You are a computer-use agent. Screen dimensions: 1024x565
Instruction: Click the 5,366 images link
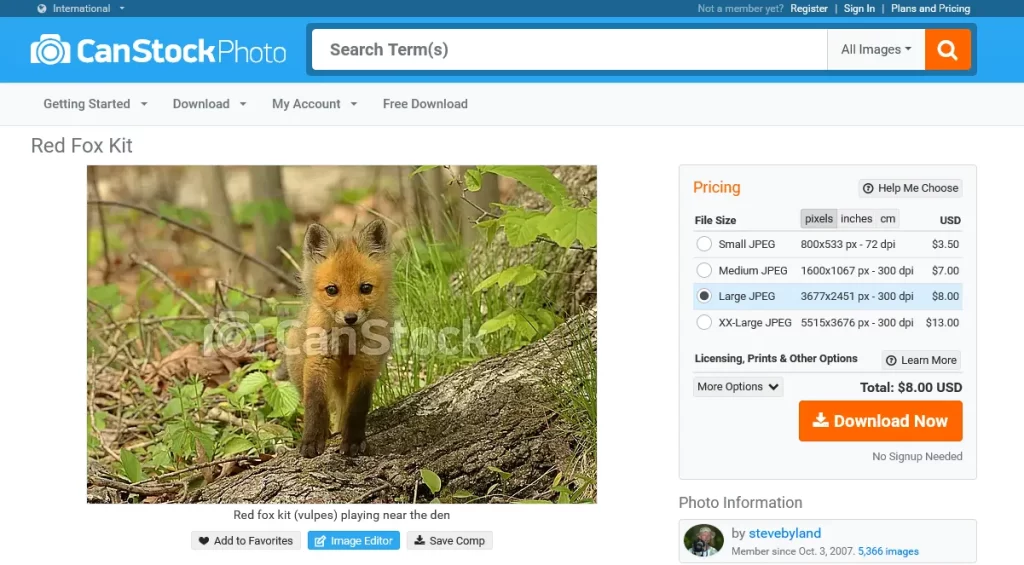888,551
